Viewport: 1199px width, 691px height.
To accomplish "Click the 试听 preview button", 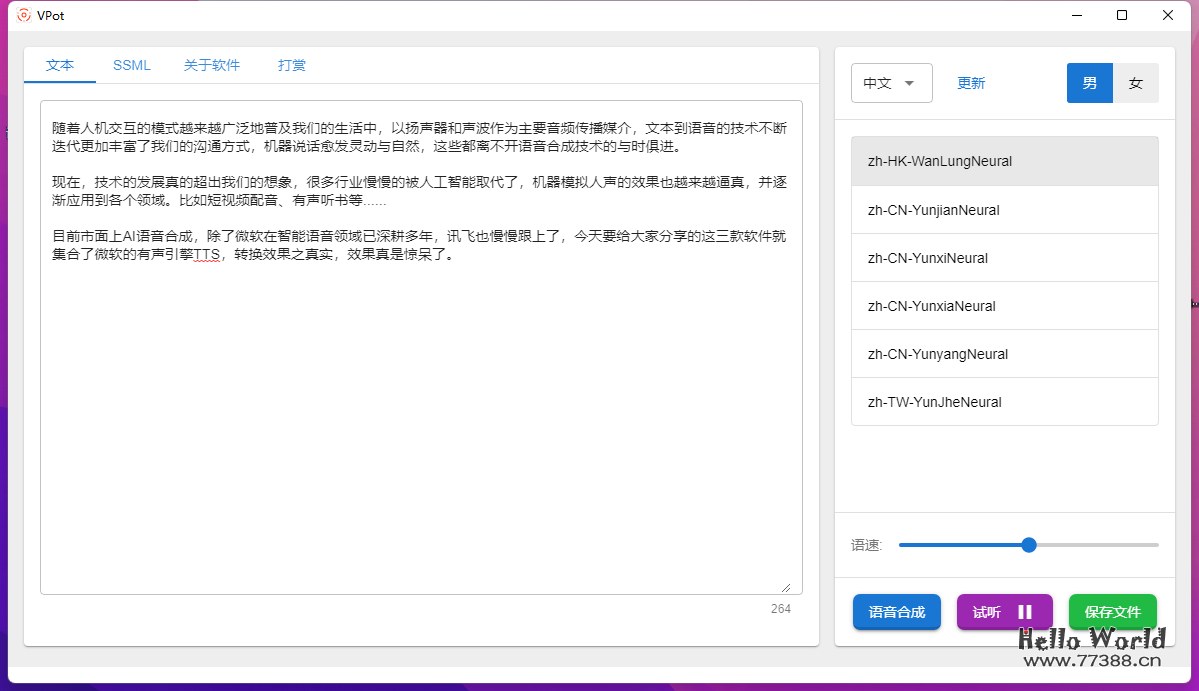I will click(986, 612).
